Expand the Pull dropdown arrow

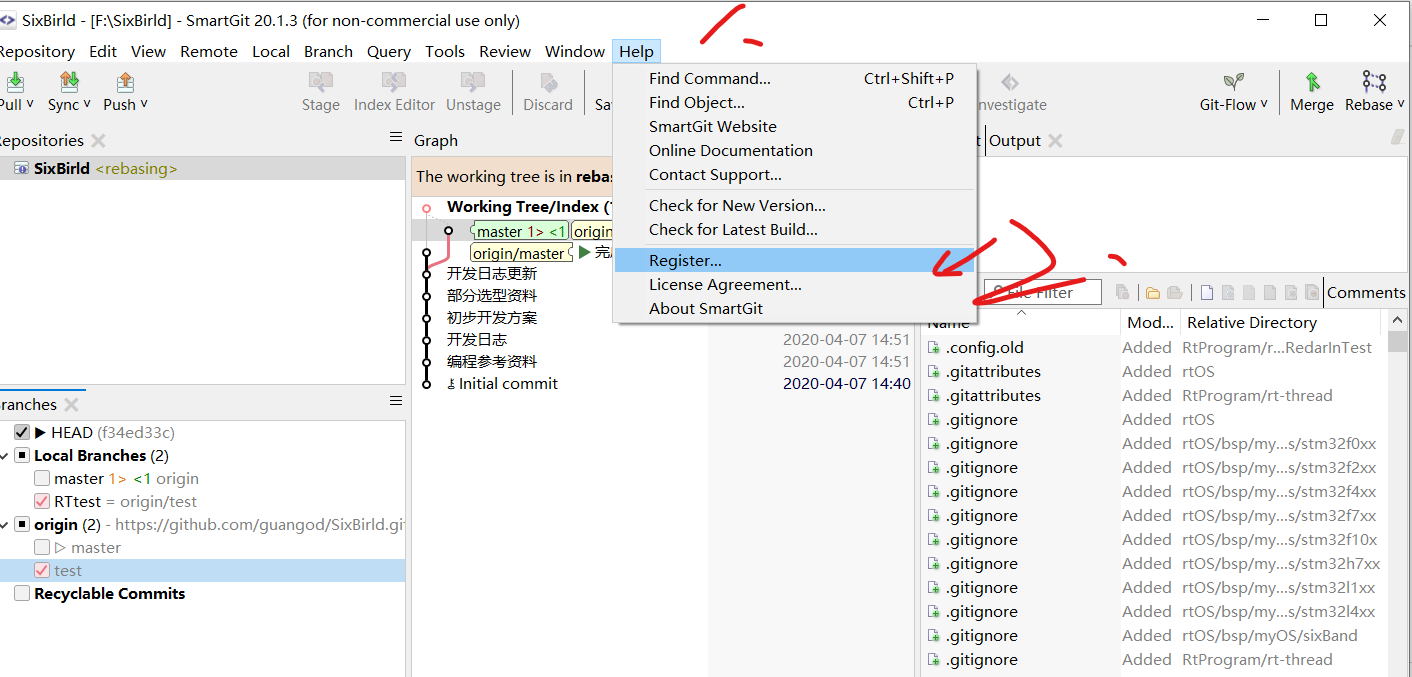[x=31, y=104]
